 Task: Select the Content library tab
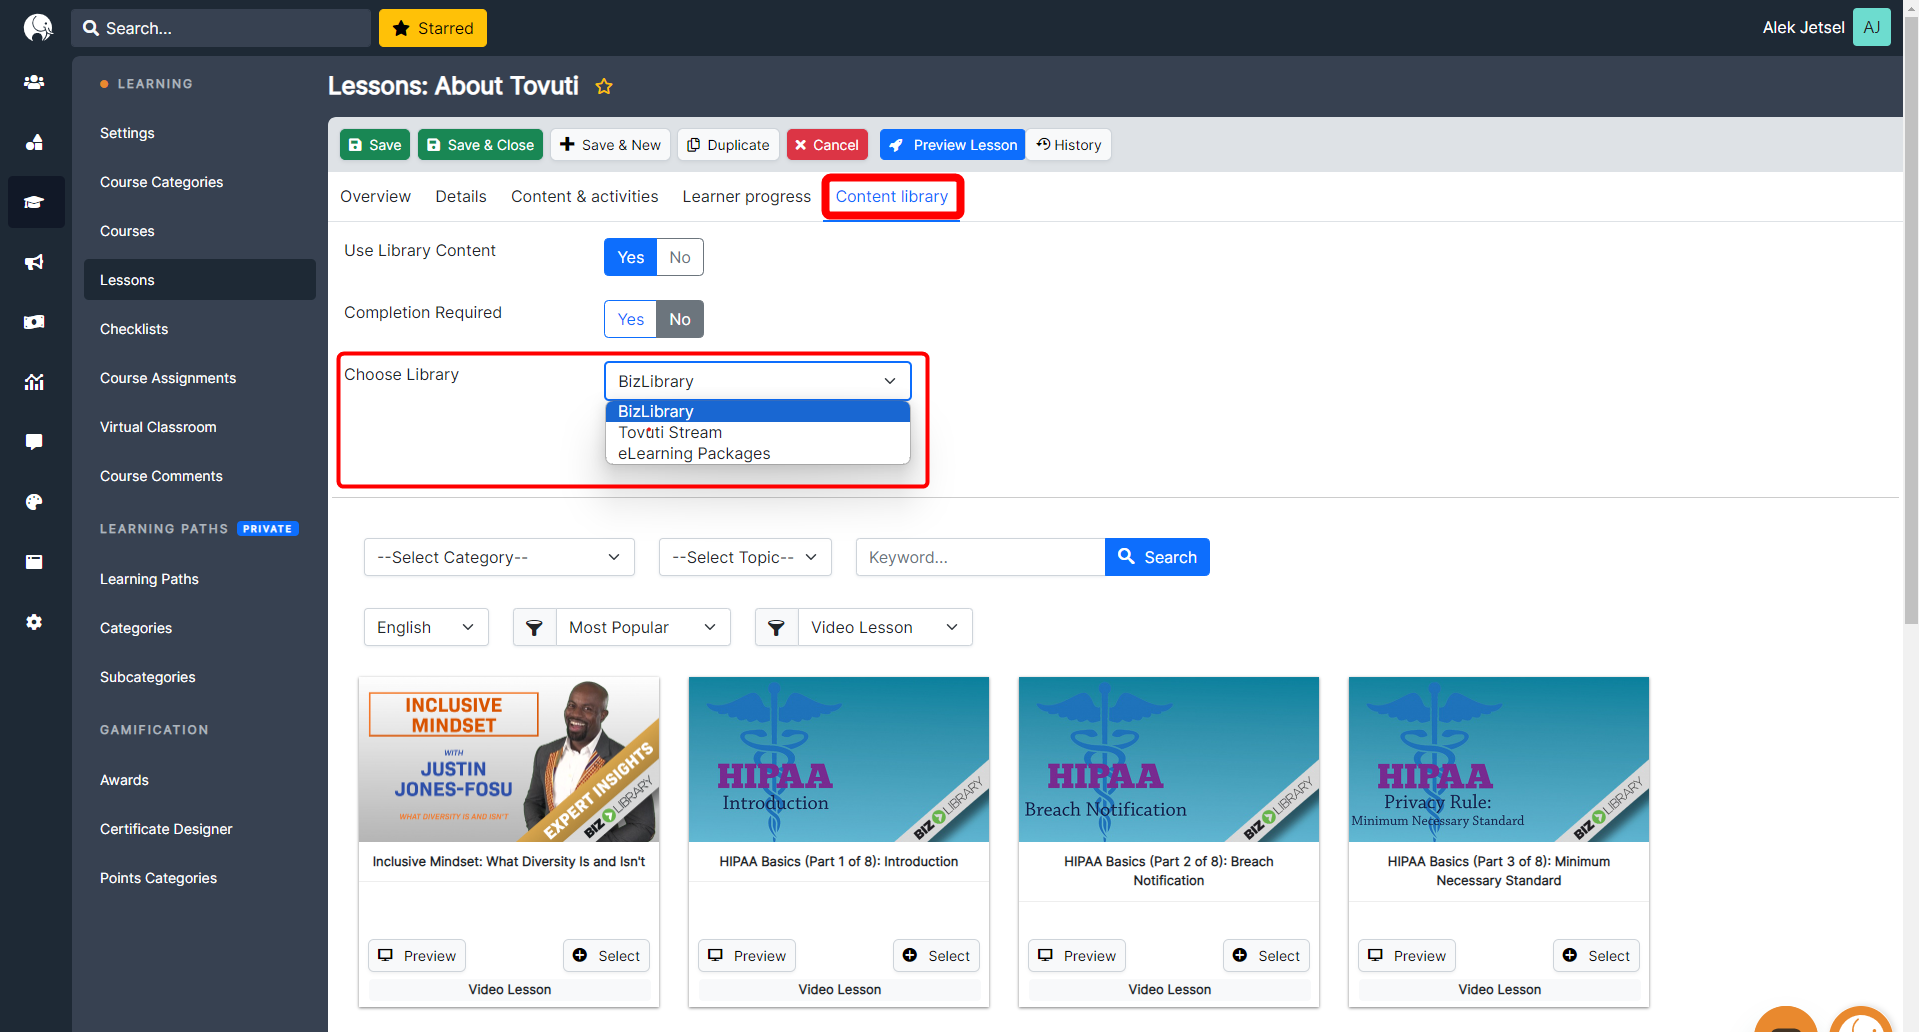[892, 197]
